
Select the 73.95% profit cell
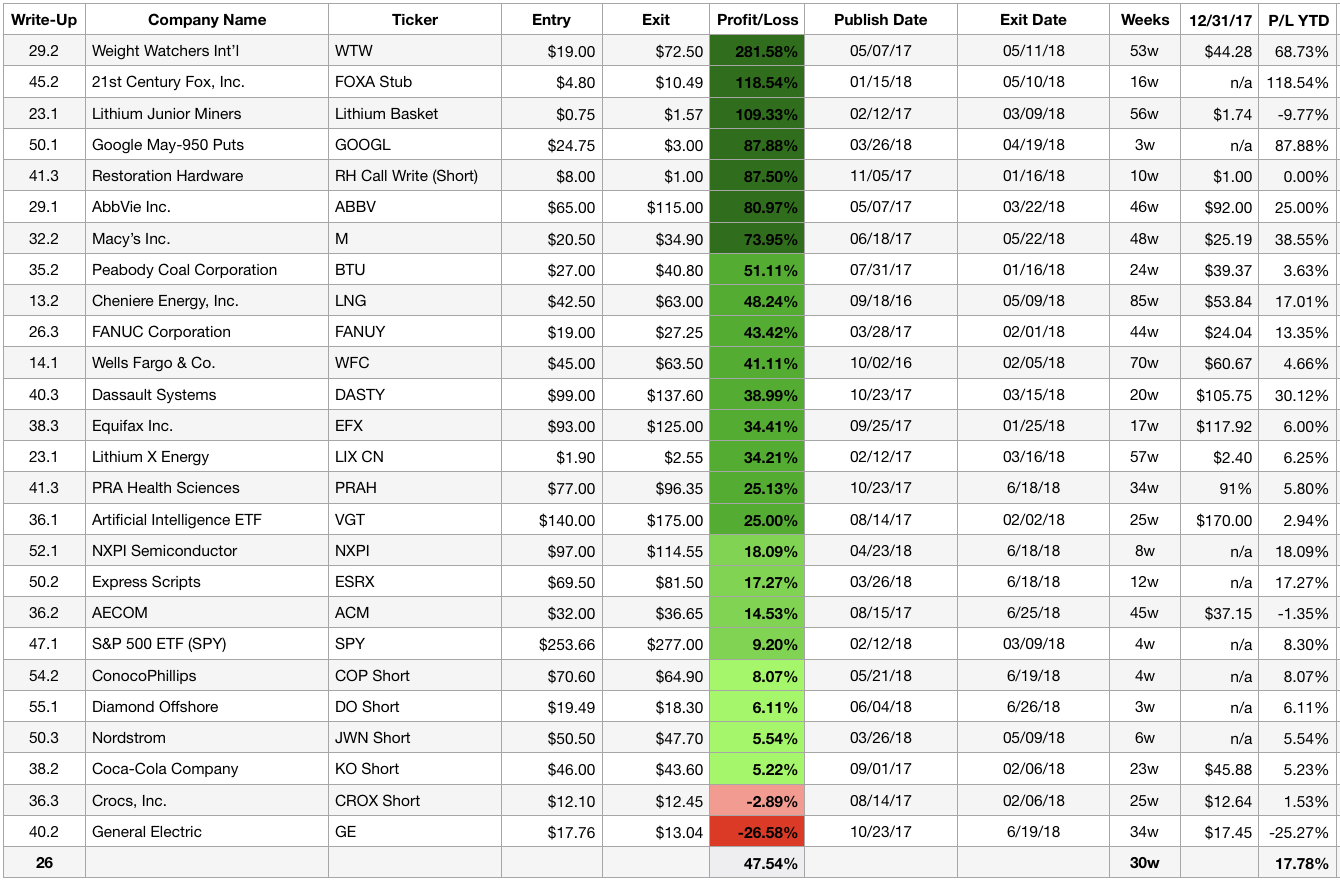tap(757, 238)
